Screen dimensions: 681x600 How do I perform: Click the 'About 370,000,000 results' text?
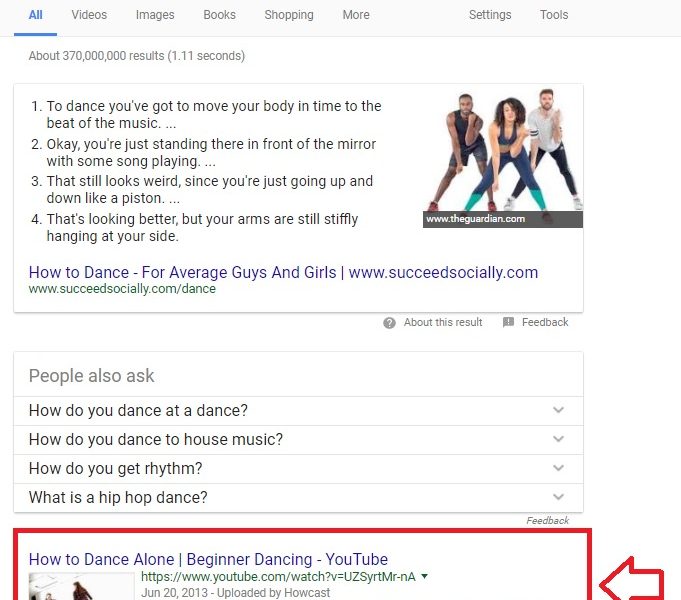[x=137, y=56]
